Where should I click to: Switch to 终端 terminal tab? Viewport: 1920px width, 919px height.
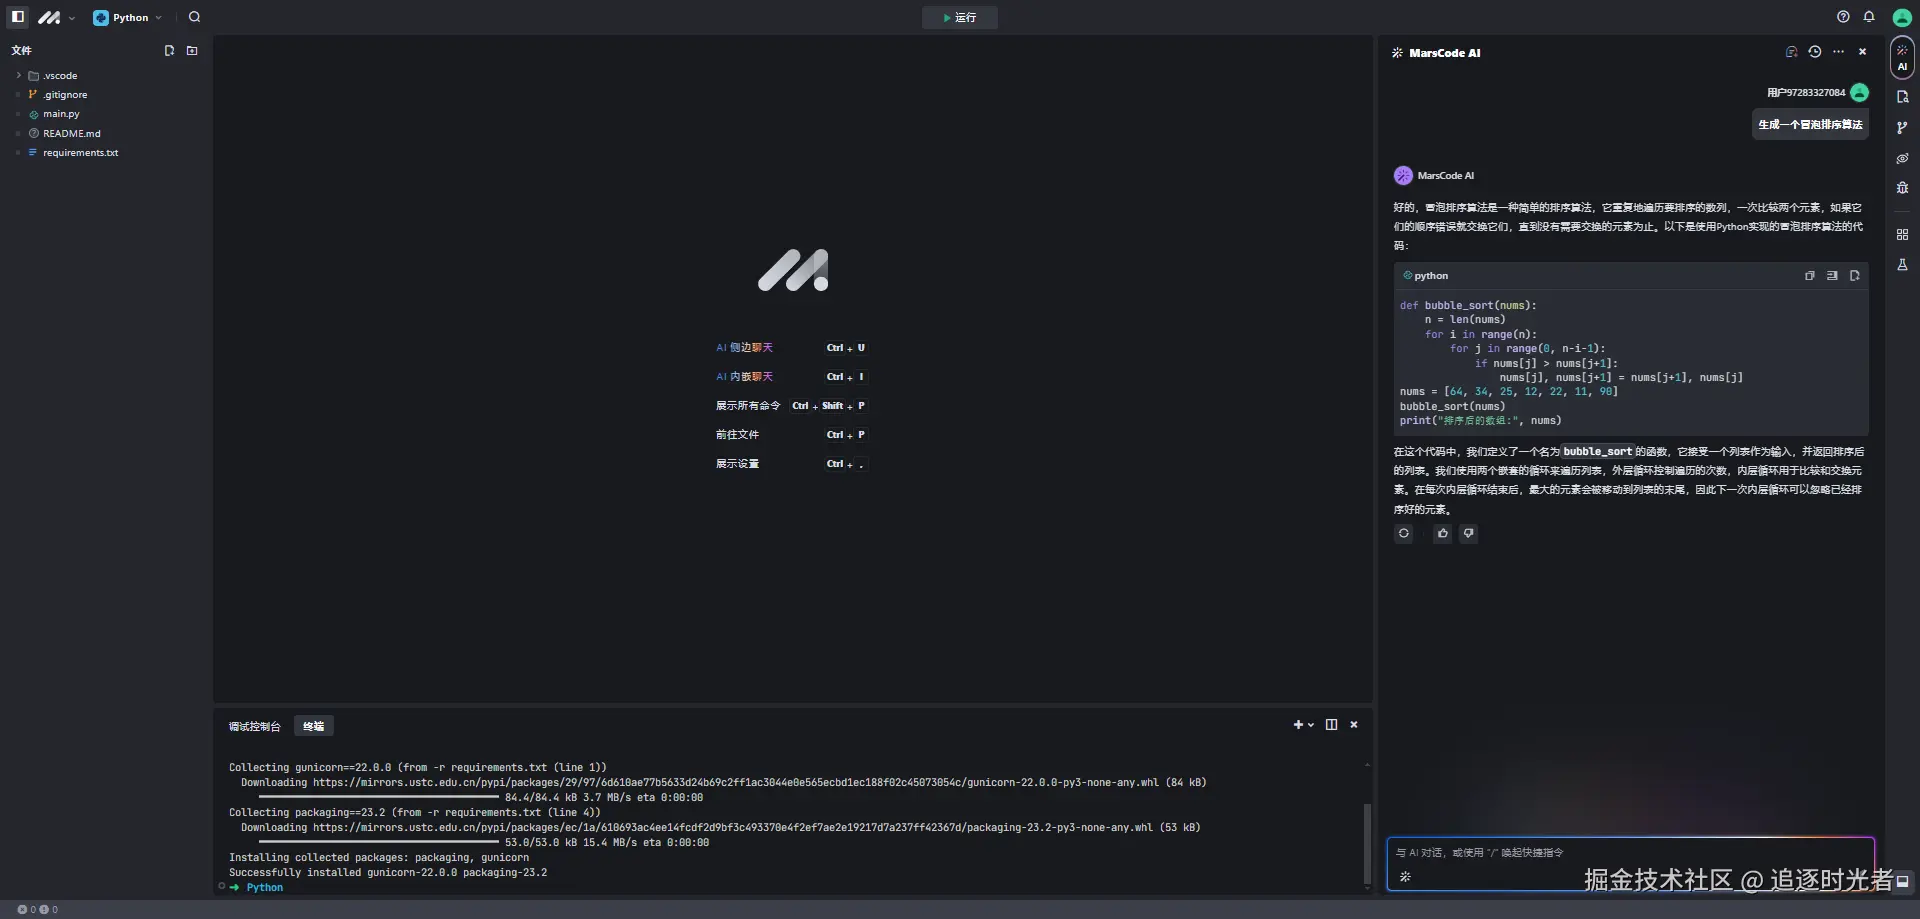[x=314, y=726]
